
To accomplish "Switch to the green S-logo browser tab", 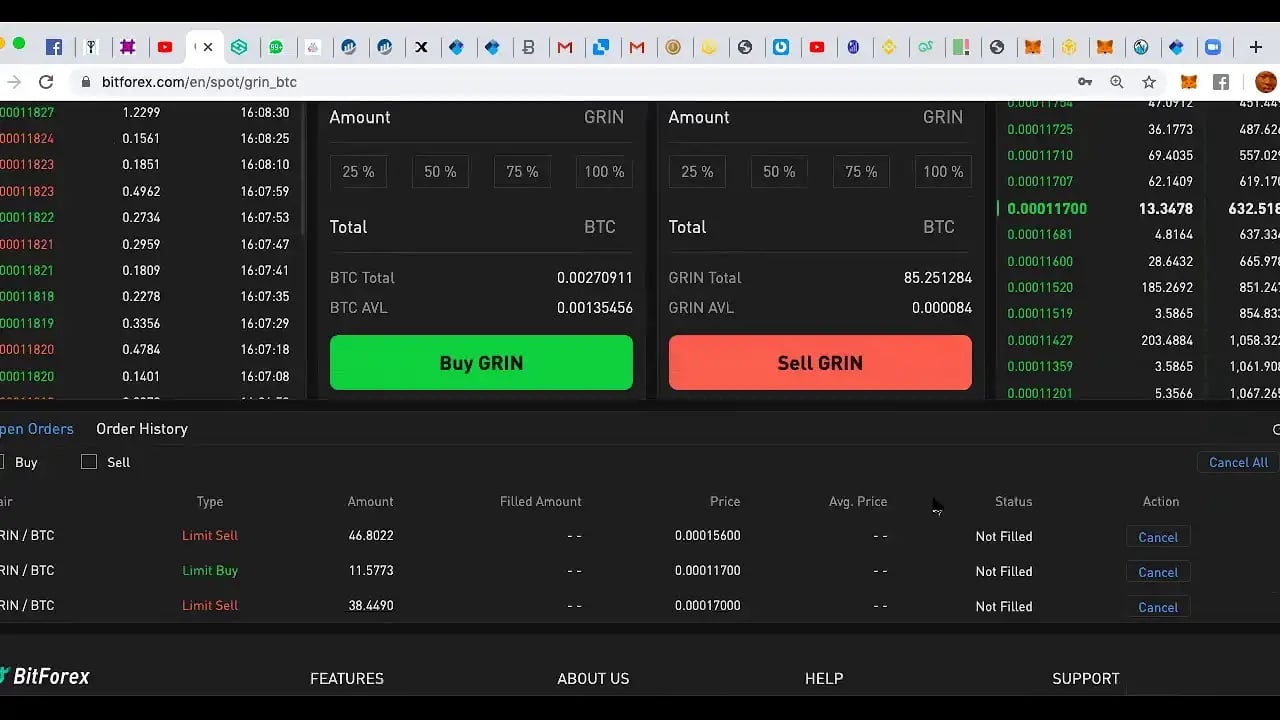I will pos(239,47).
